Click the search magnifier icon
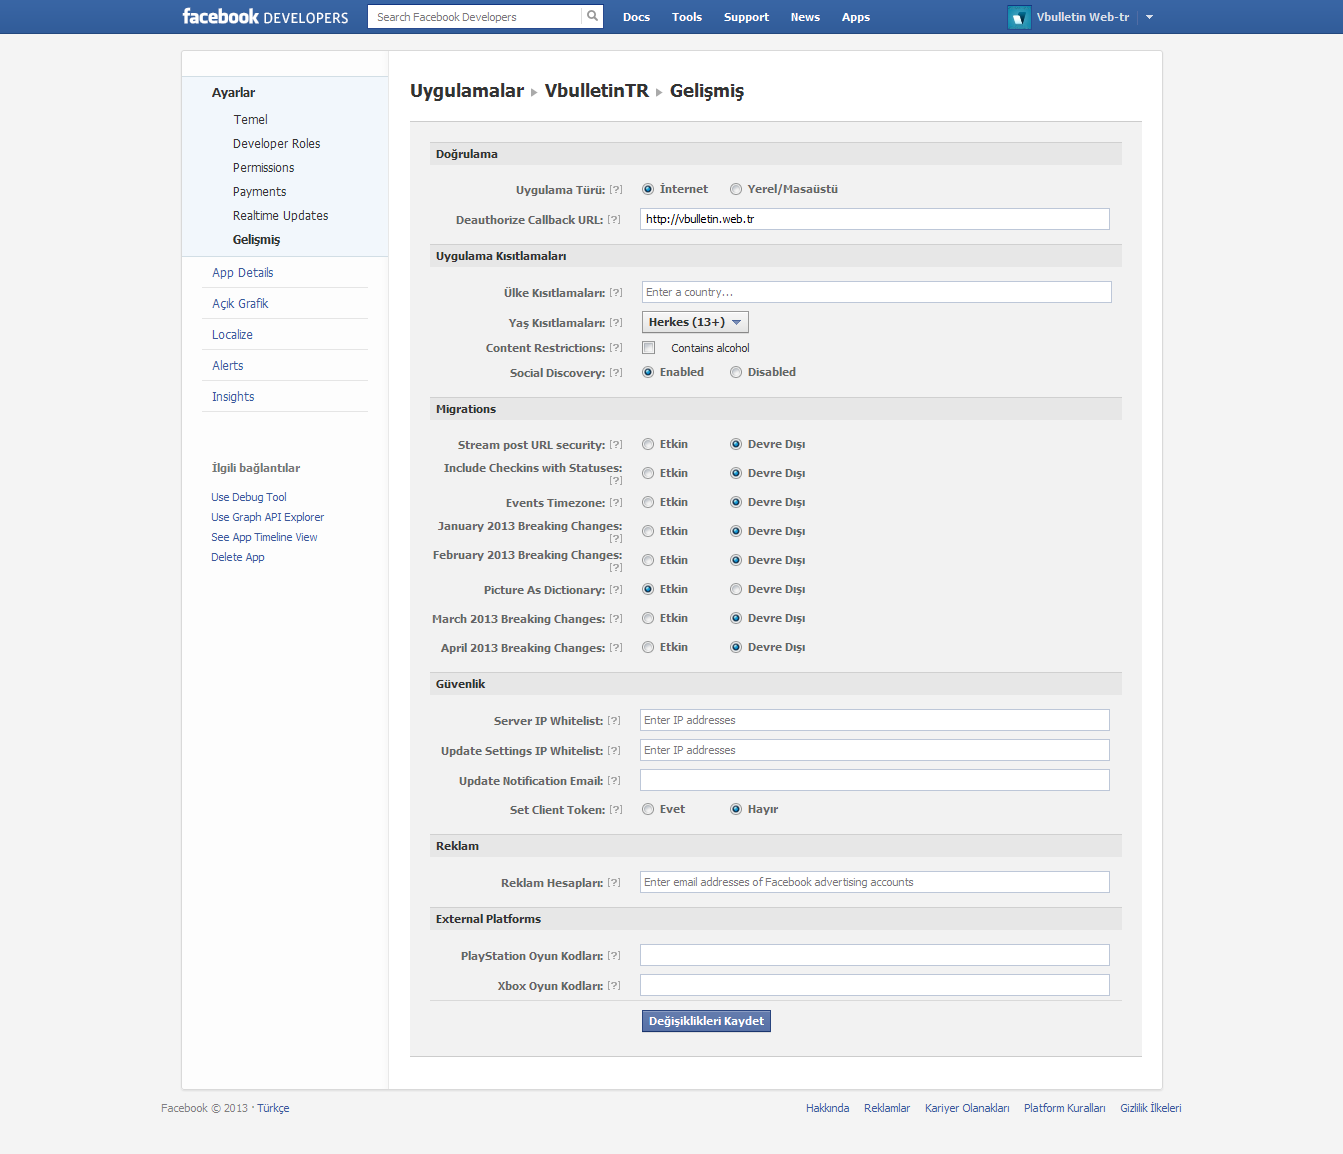This screenshot has width=1343, height=1154. [x=592, y=16]
